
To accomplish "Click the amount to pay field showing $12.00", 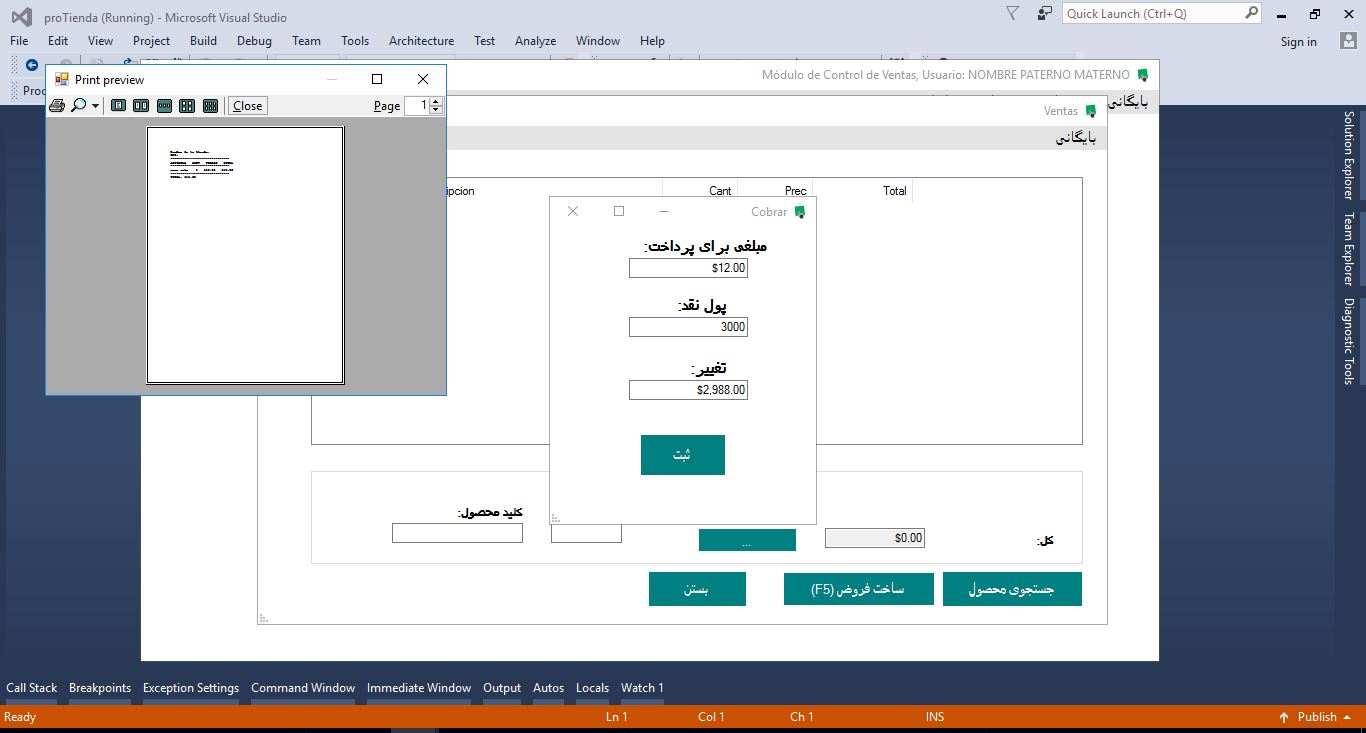I will [688, 268].
